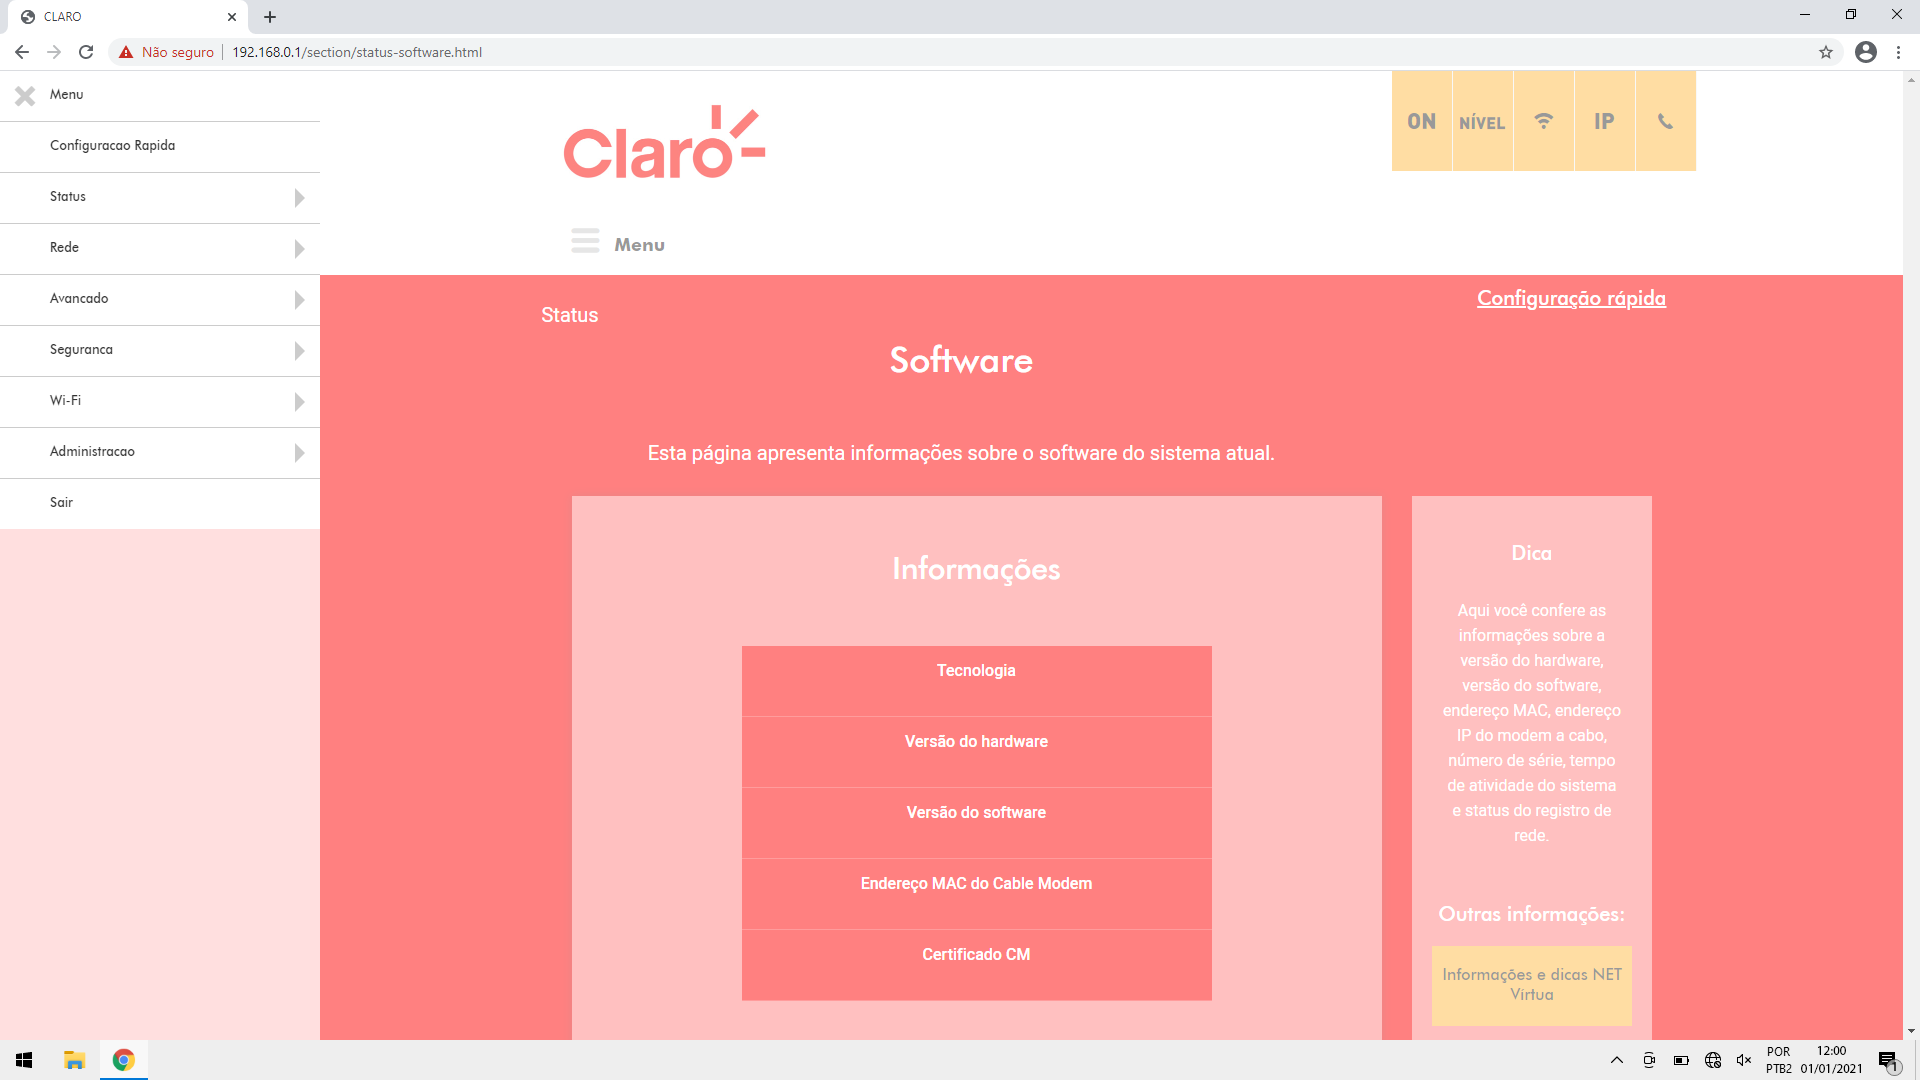Click the phone/call icon in header
Viewport: 1920px width, 1080px height.
point(1665,121)
